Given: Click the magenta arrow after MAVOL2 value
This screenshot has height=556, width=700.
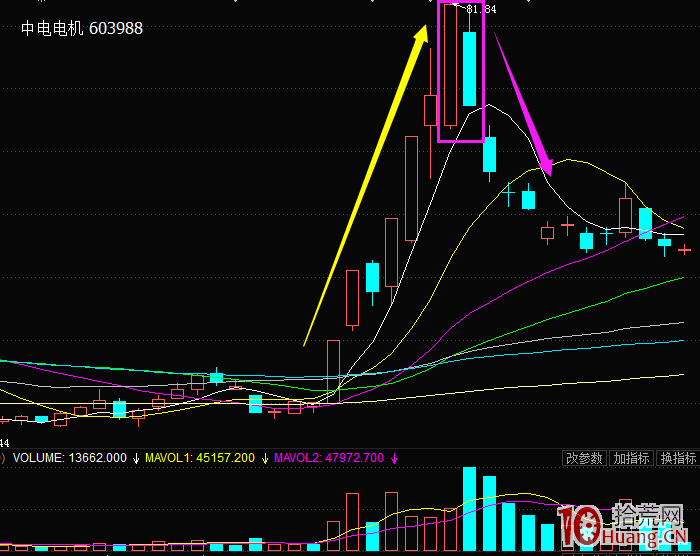Looking at the screenshot, I should coord(394,458).
